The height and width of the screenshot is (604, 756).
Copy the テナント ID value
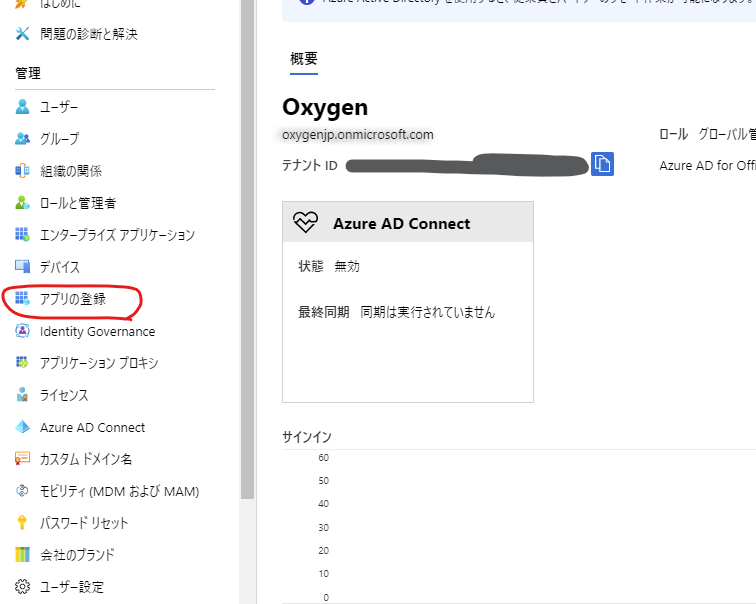point(602,164)
